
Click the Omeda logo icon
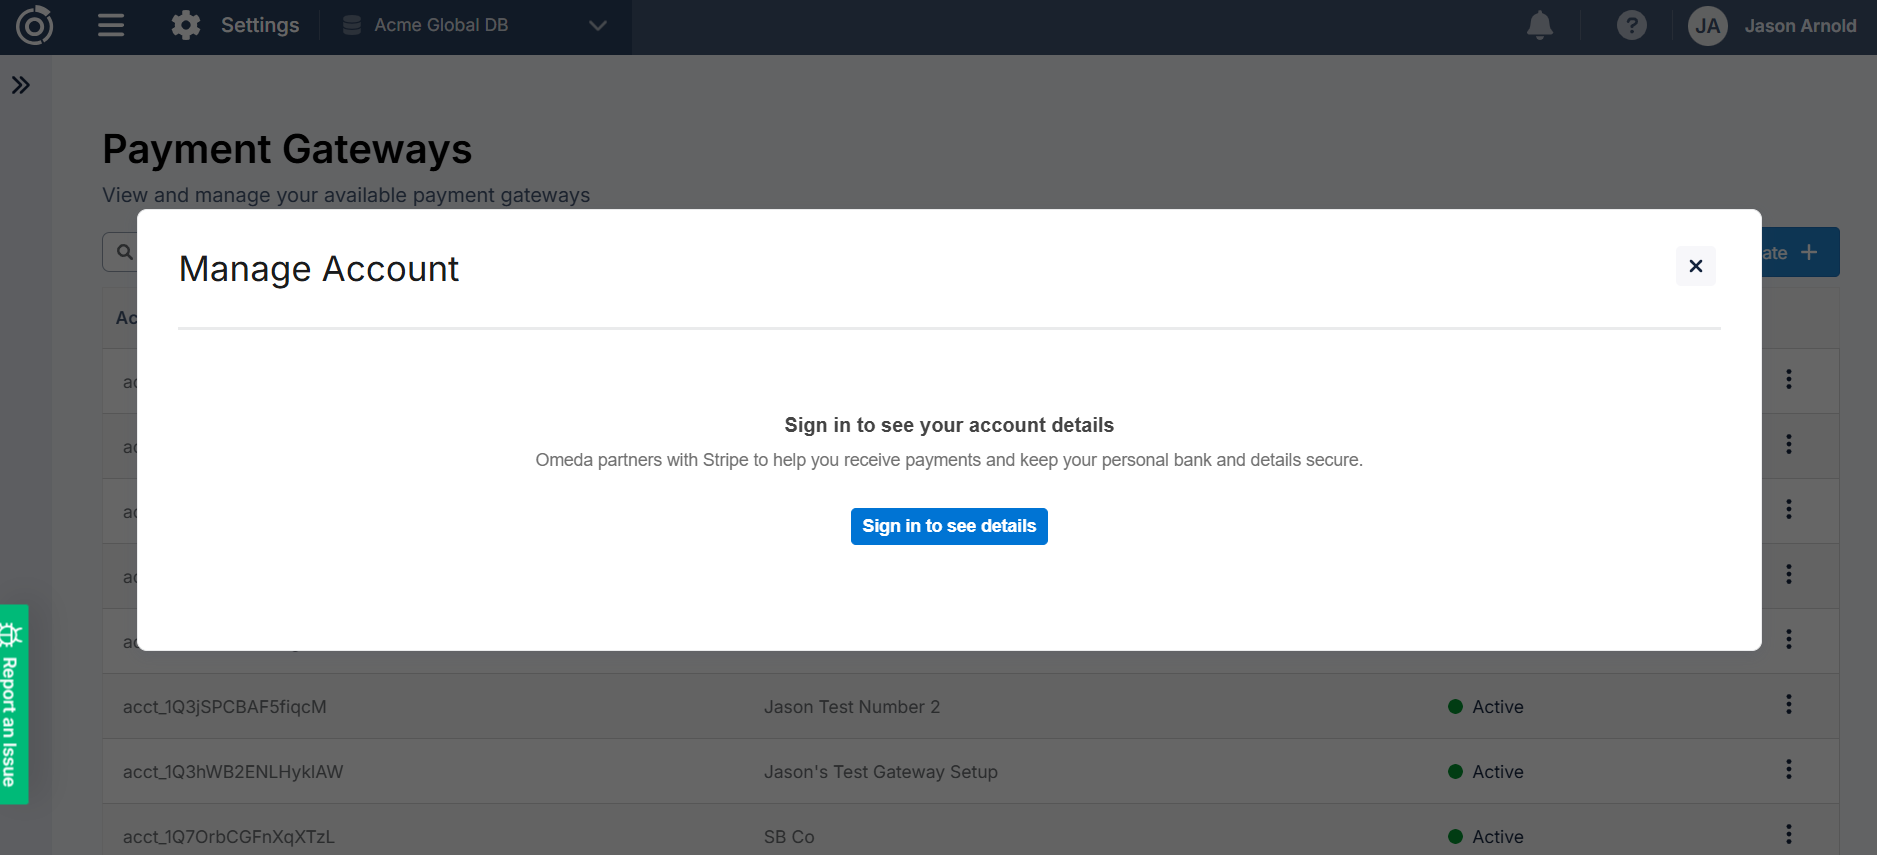pos(33,25)
